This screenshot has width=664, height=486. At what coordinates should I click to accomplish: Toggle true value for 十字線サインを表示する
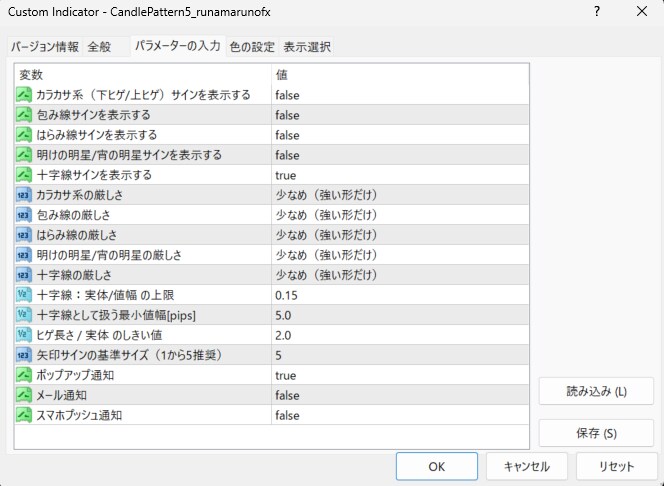pos(400,175)
